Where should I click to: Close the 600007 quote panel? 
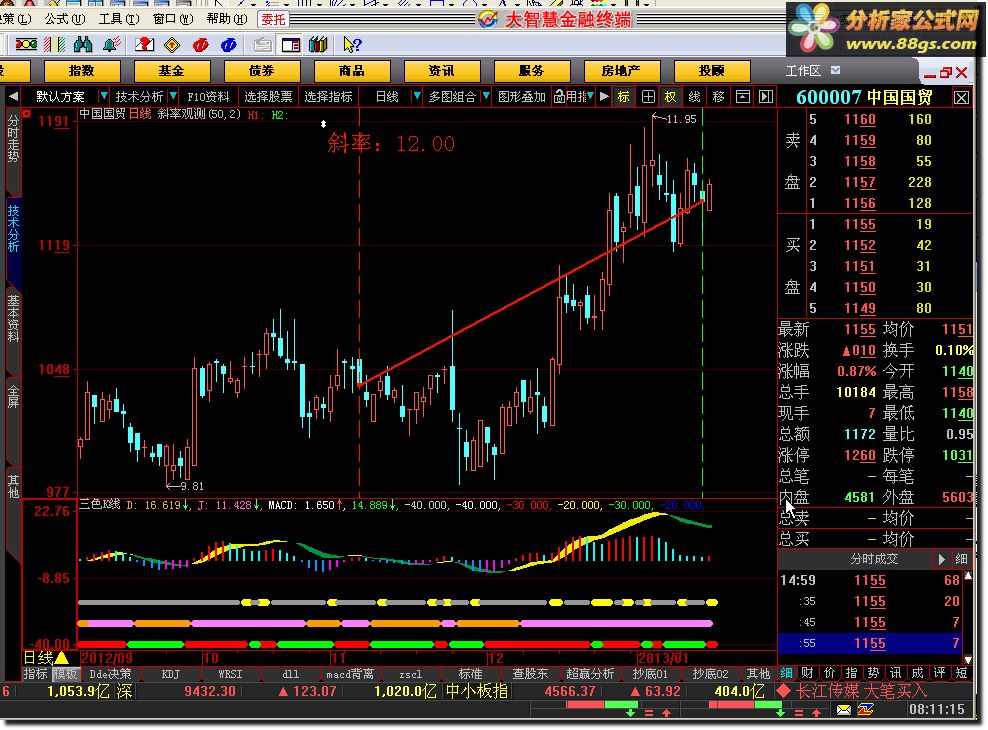coord(962,98)
